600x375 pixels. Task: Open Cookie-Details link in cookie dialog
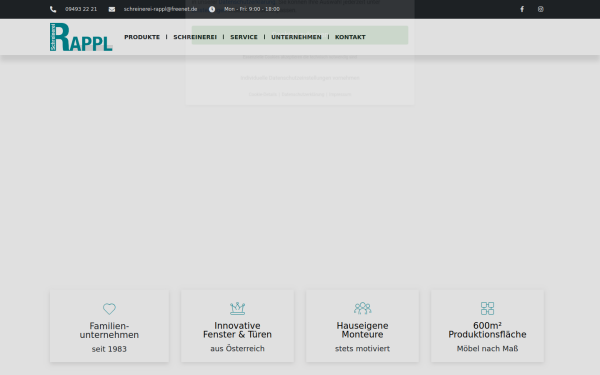pyautogui.click(x=262, y=95)
